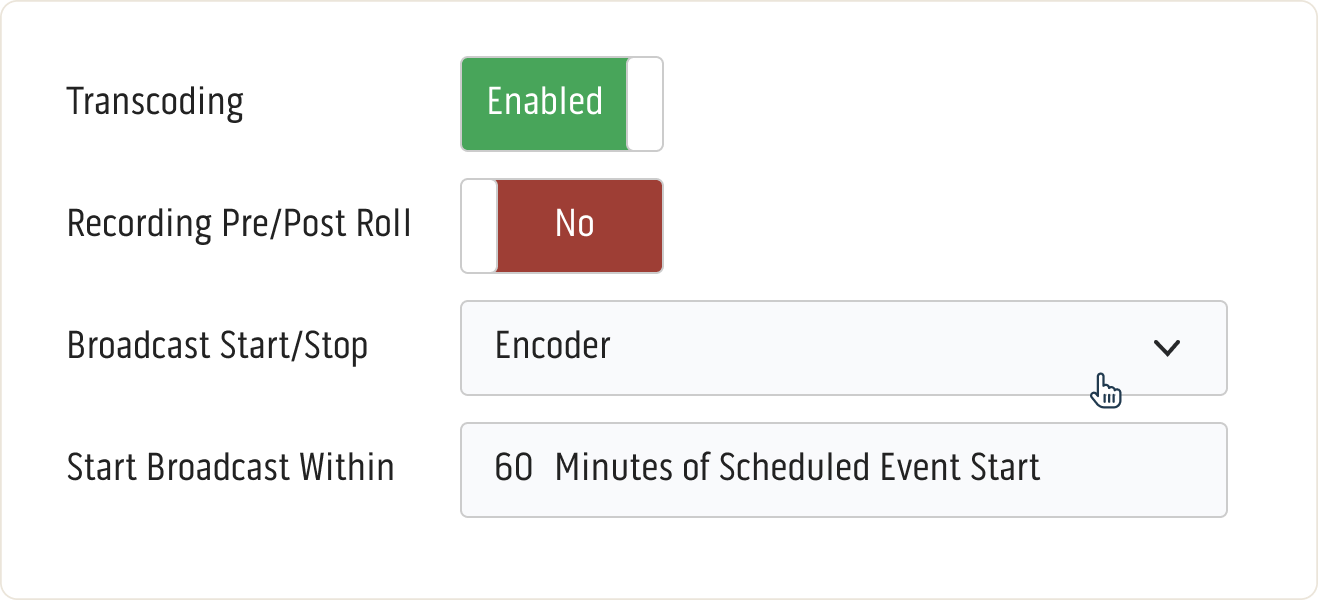The width and height of the screenshot is (1318, 600).
Task: Select the Start Broadcast Within value field
Action: [x=843, y=468]
